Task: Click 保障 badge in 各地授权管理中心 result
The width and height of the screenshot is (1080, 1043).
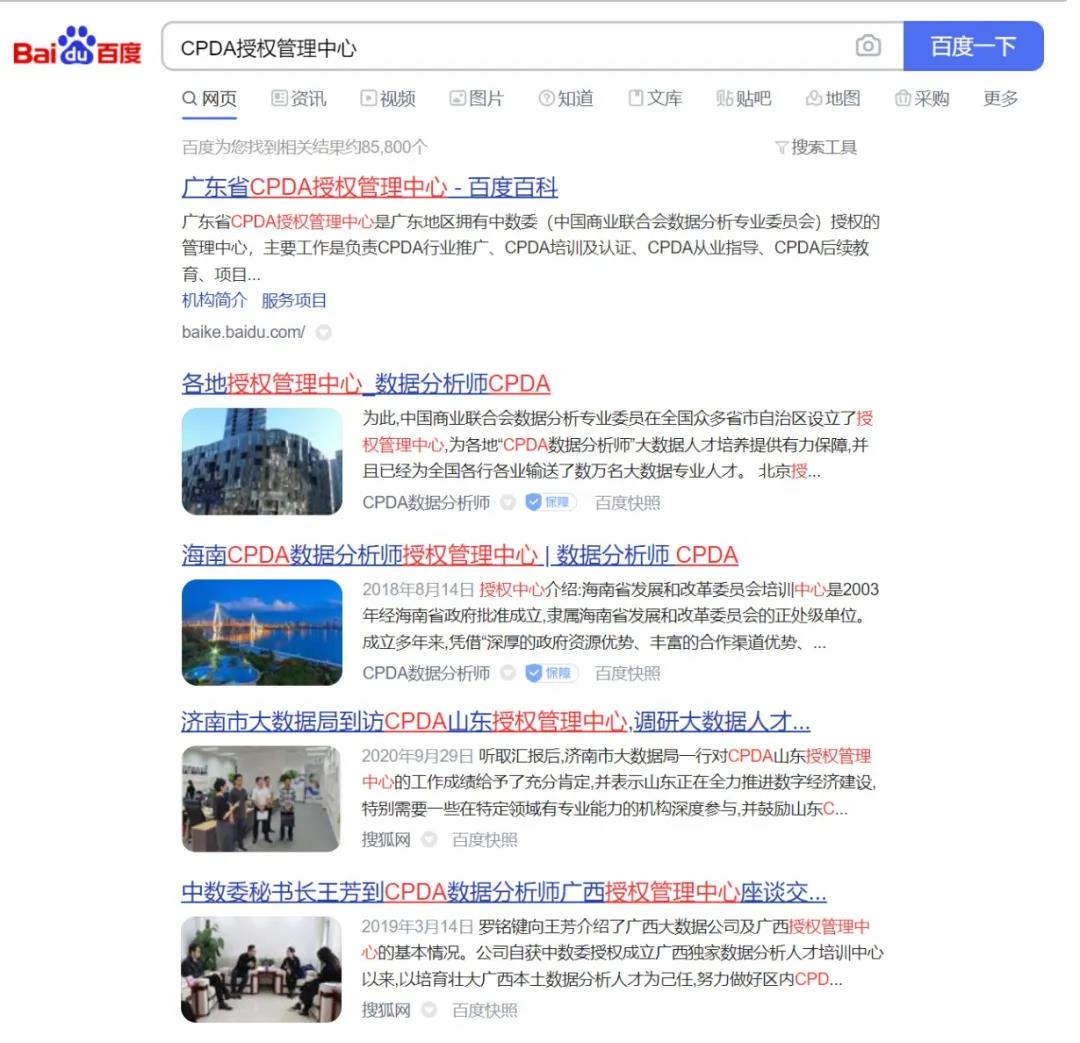Action: (x=550, y=502)
